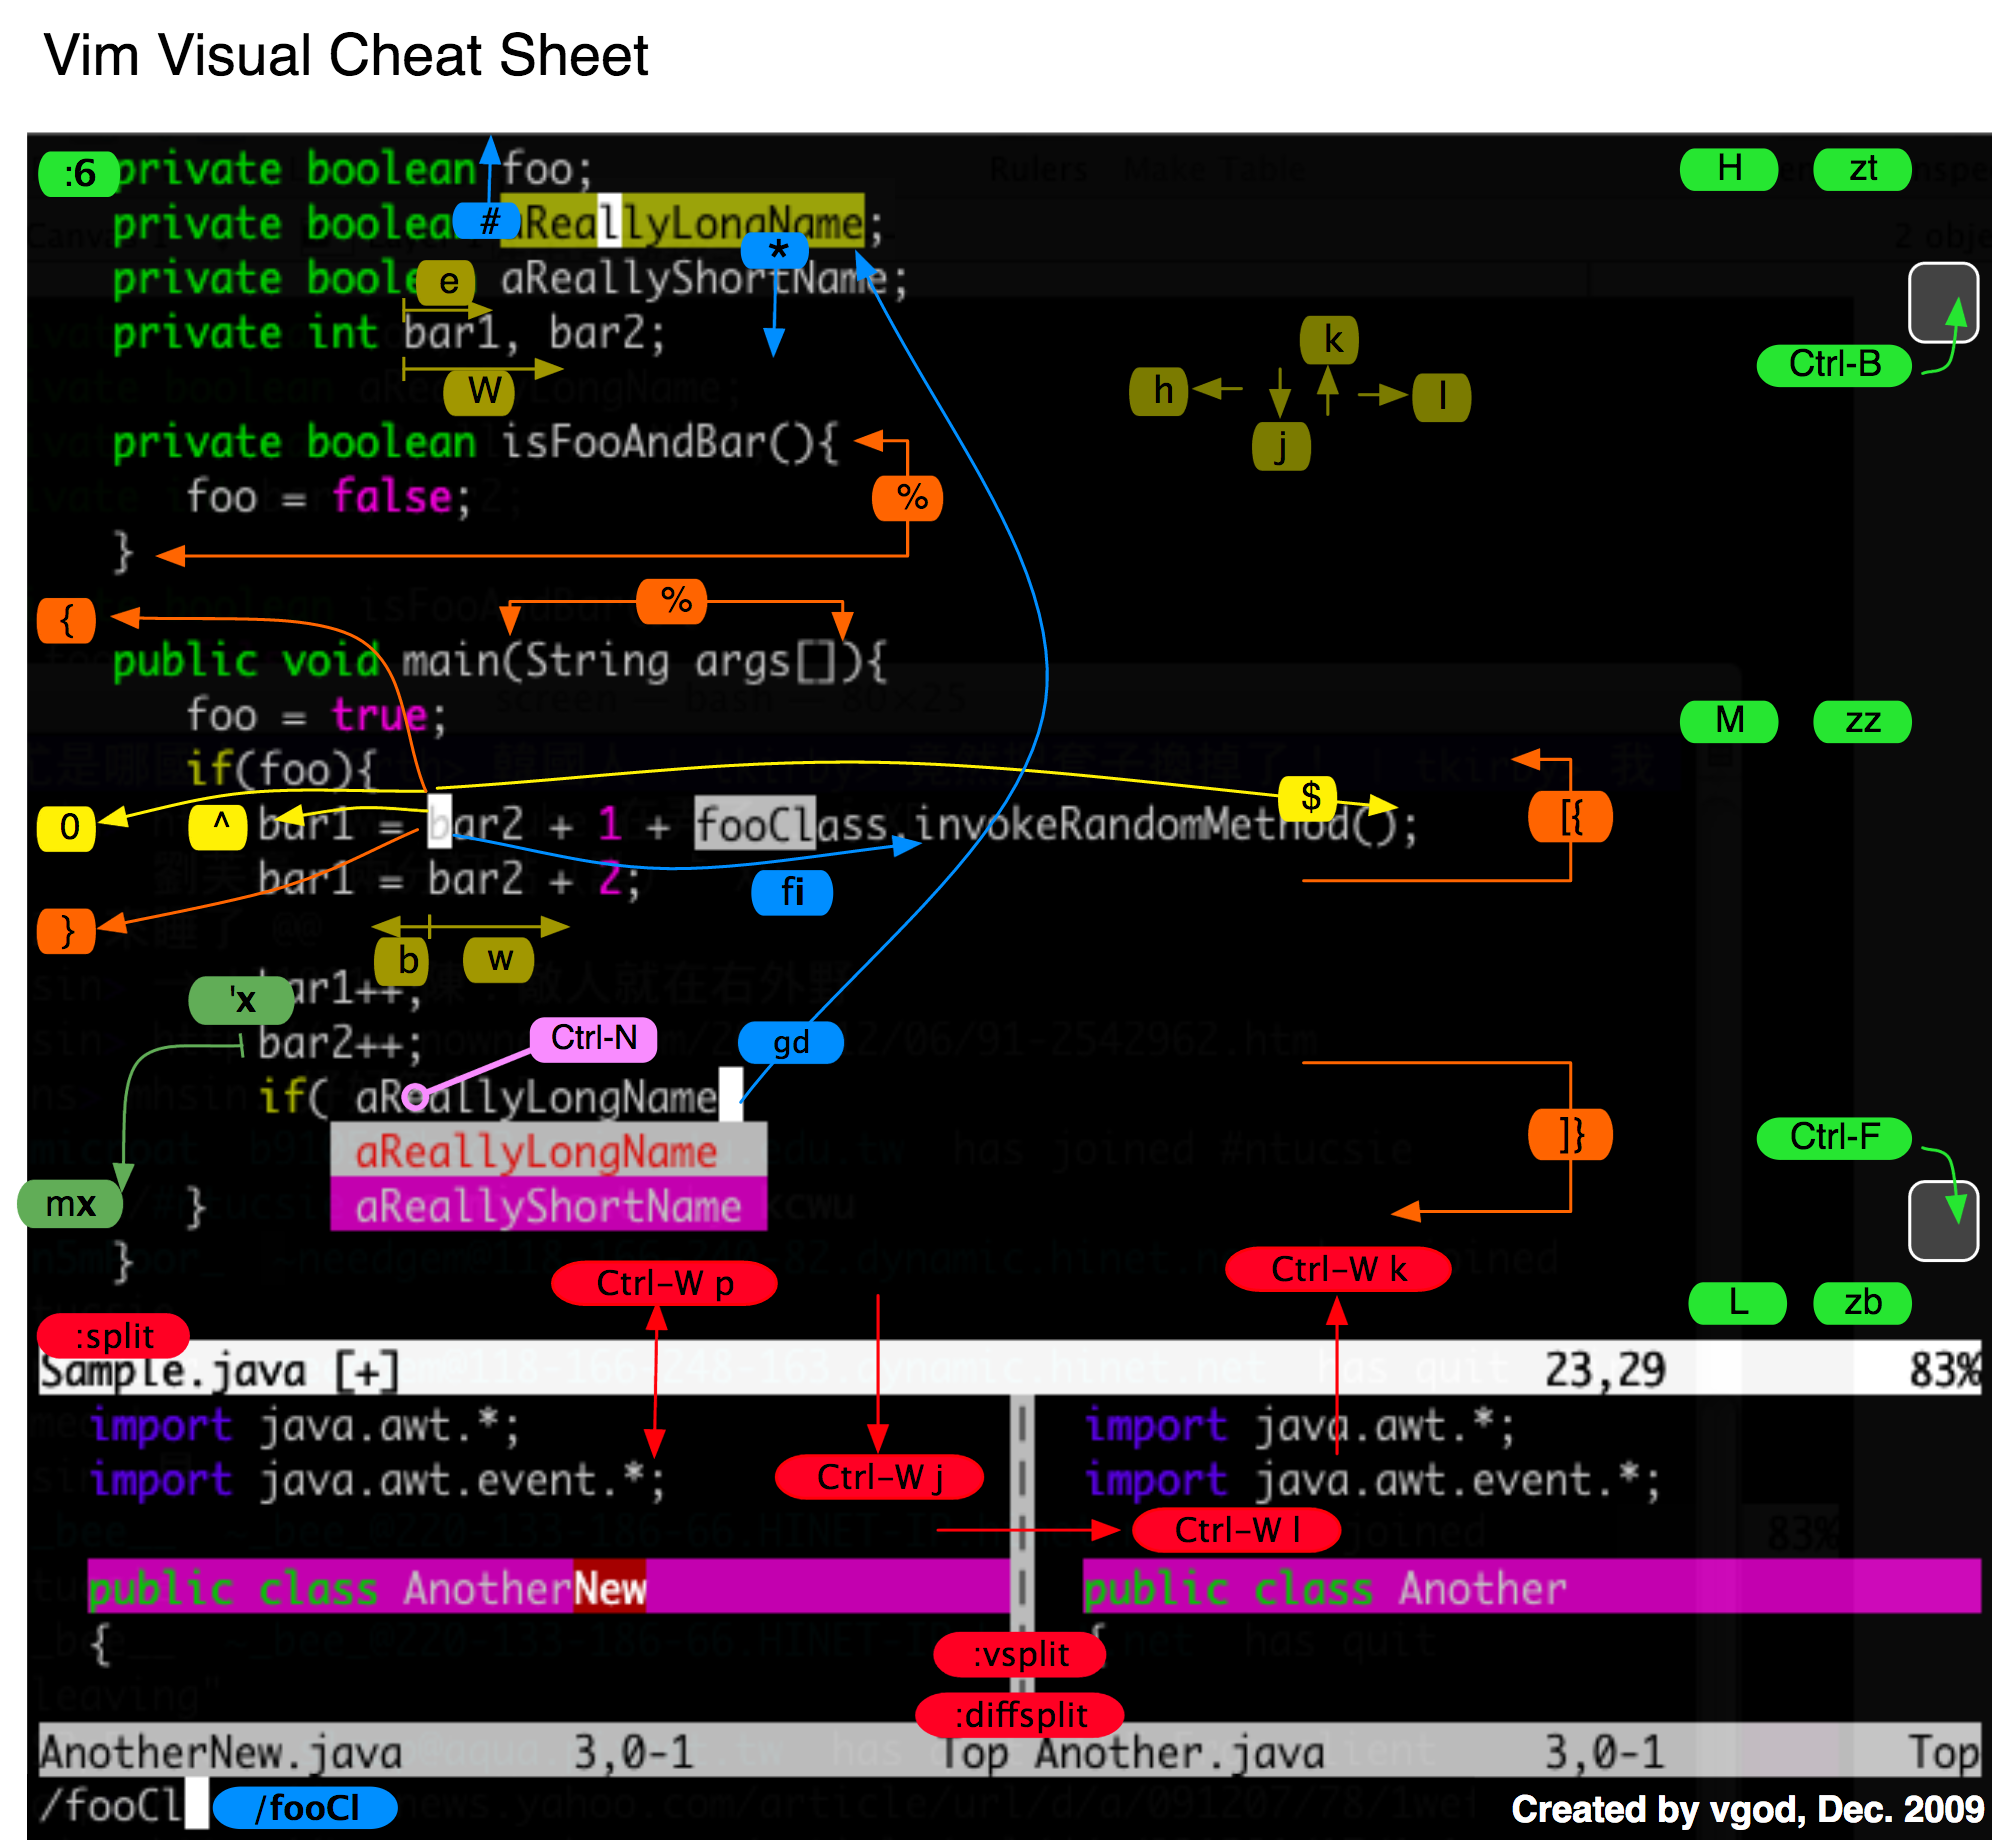Click the # search-backward badge
Viewport: 1992px width, 1840px height.
(x=489, y=222)
